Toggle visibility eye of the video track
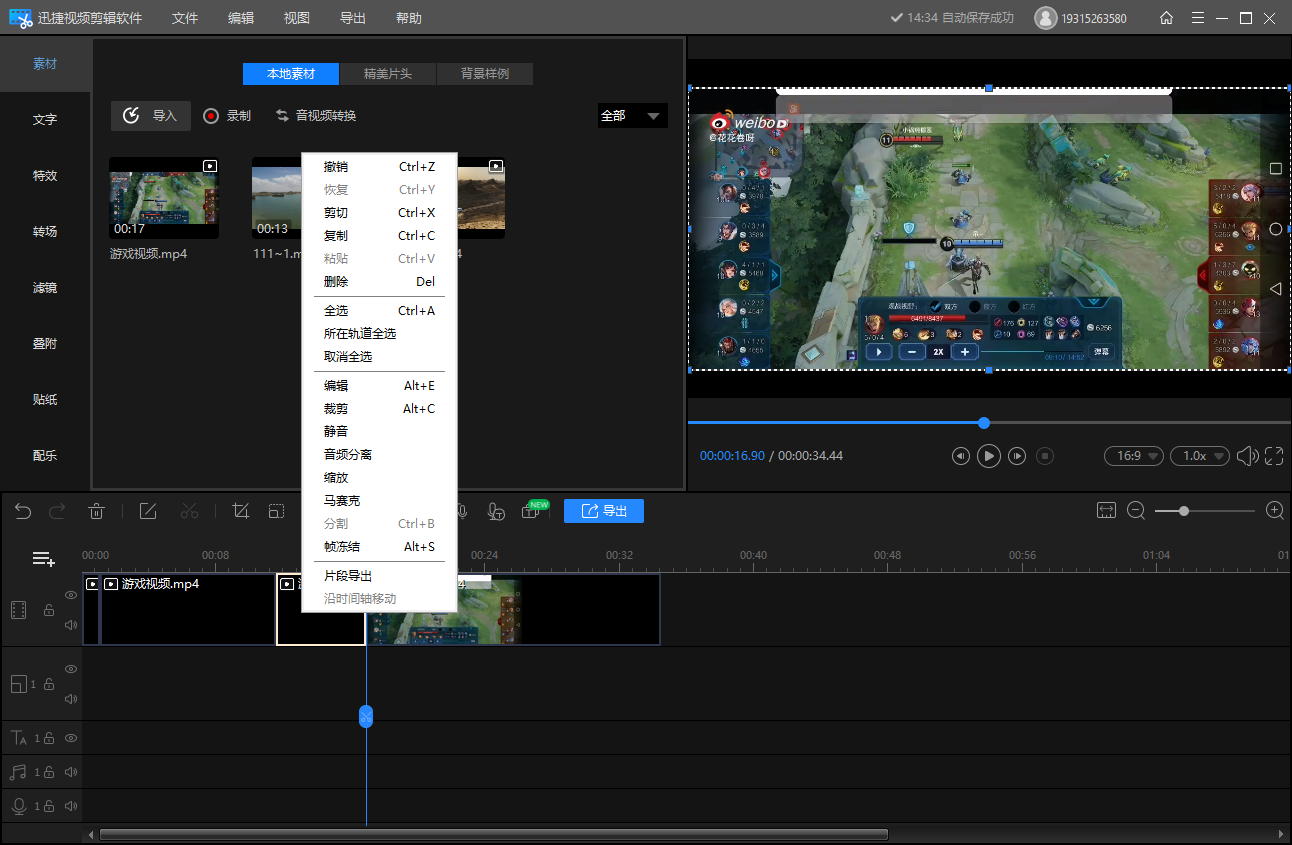 [71, 595]
